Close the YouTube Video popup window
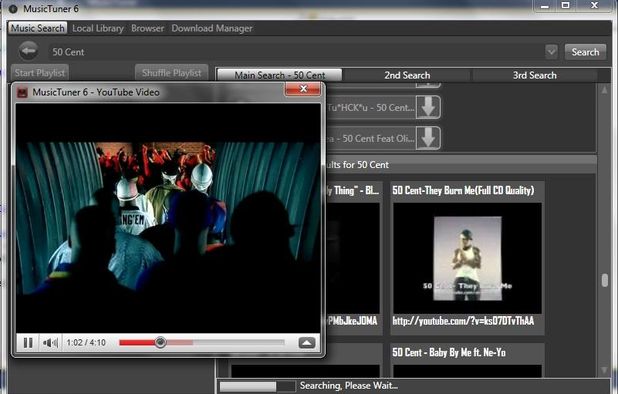The image size is (618, 394). click(x=303, y=89)
